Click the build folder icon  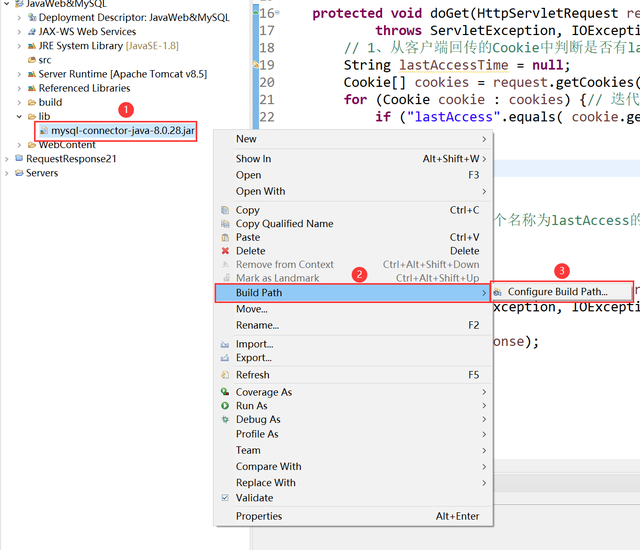pyautogui.click(x=32, y=102)
